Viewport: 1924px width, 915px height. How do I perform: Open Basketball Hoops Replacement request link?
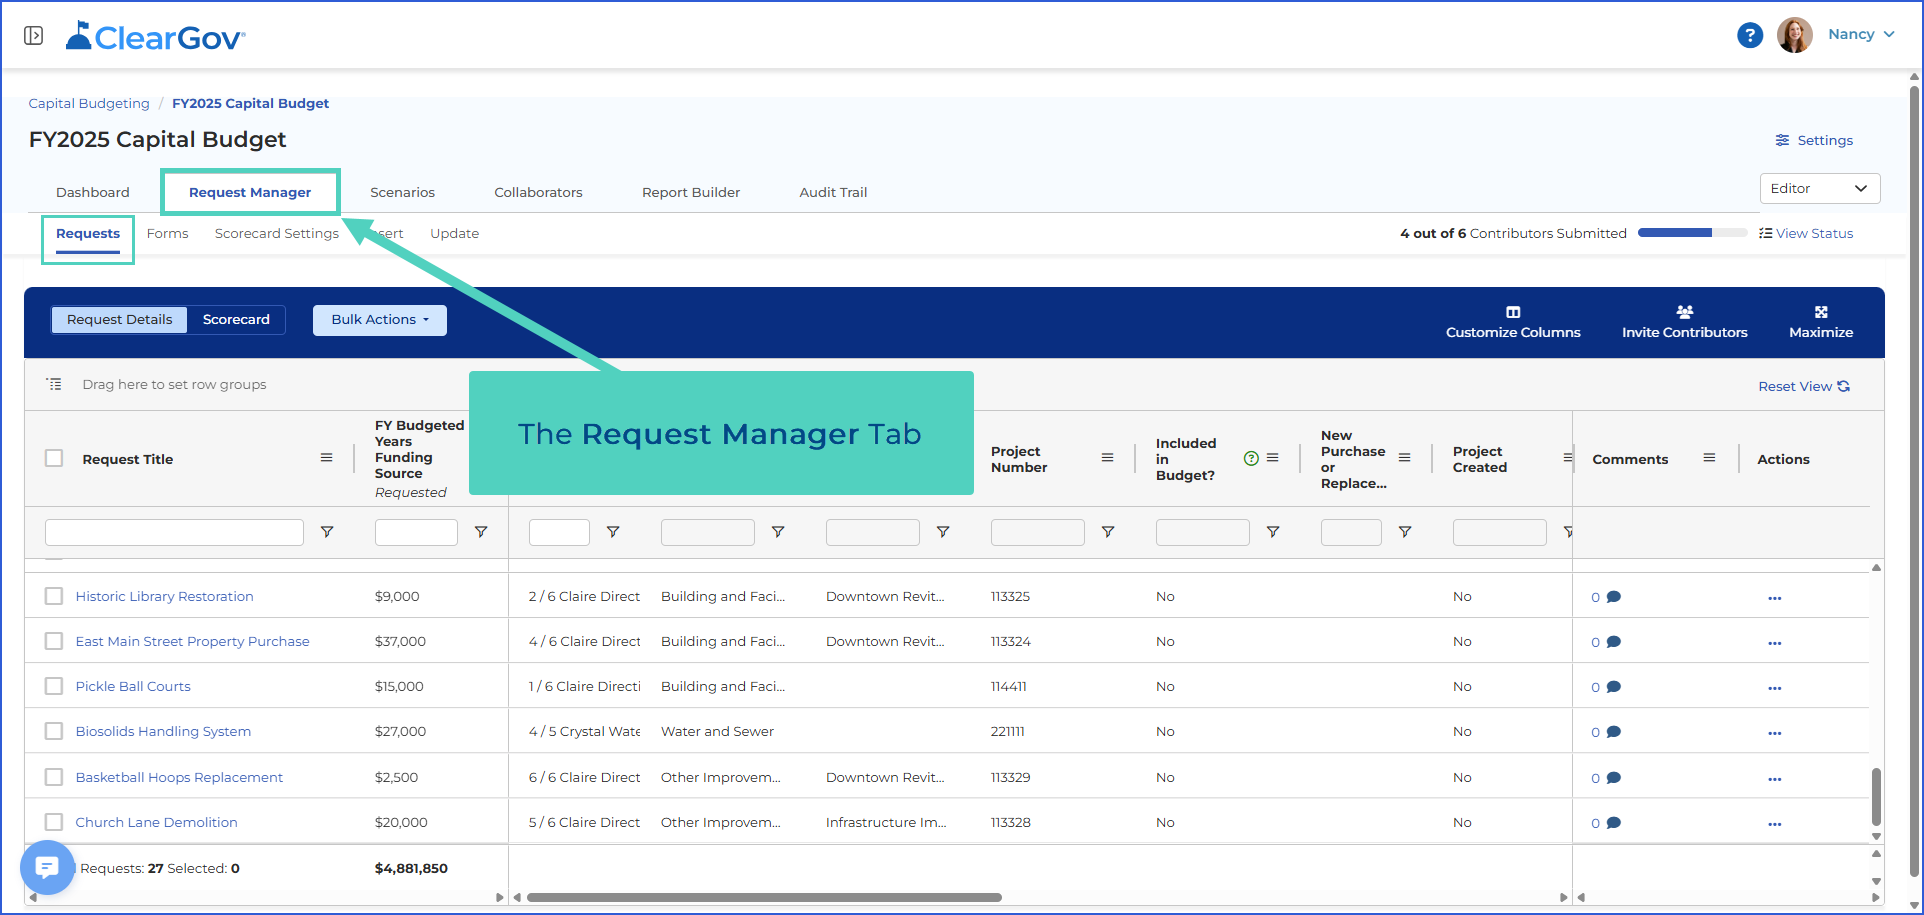179,777
